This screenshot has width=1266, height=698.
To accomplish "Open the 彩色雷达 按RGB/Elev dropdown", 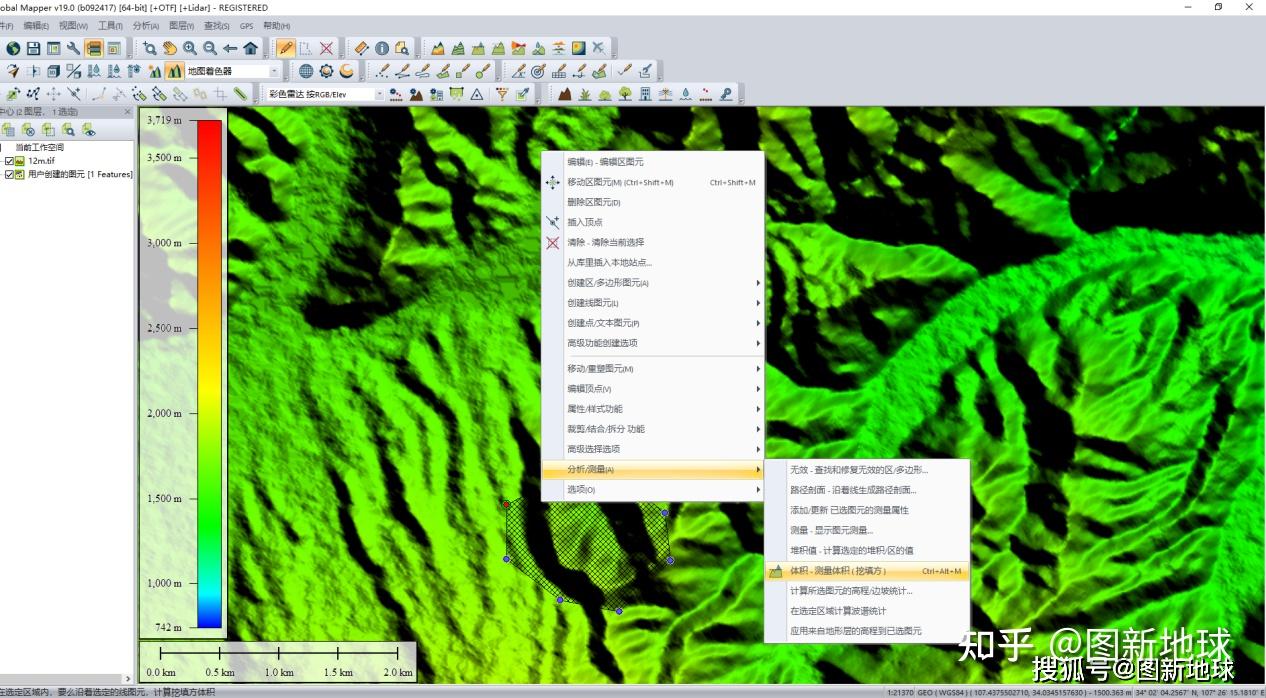I will point(379,94).
